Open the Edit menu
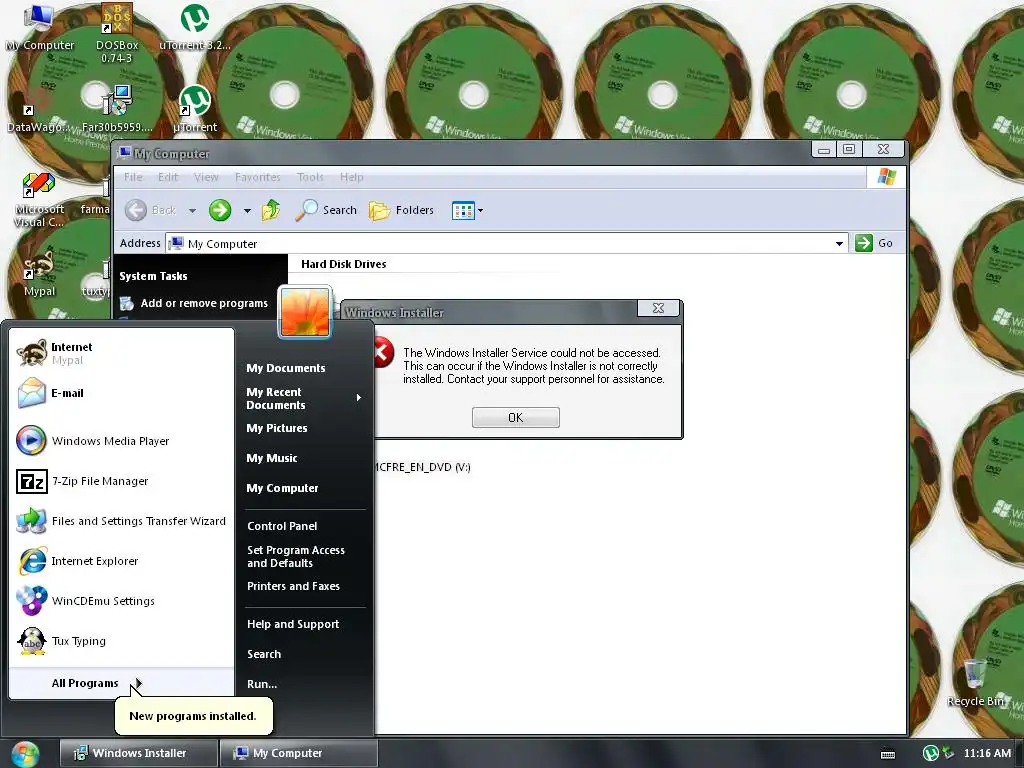The image size is (1024, 768). [x=168, y=177]
